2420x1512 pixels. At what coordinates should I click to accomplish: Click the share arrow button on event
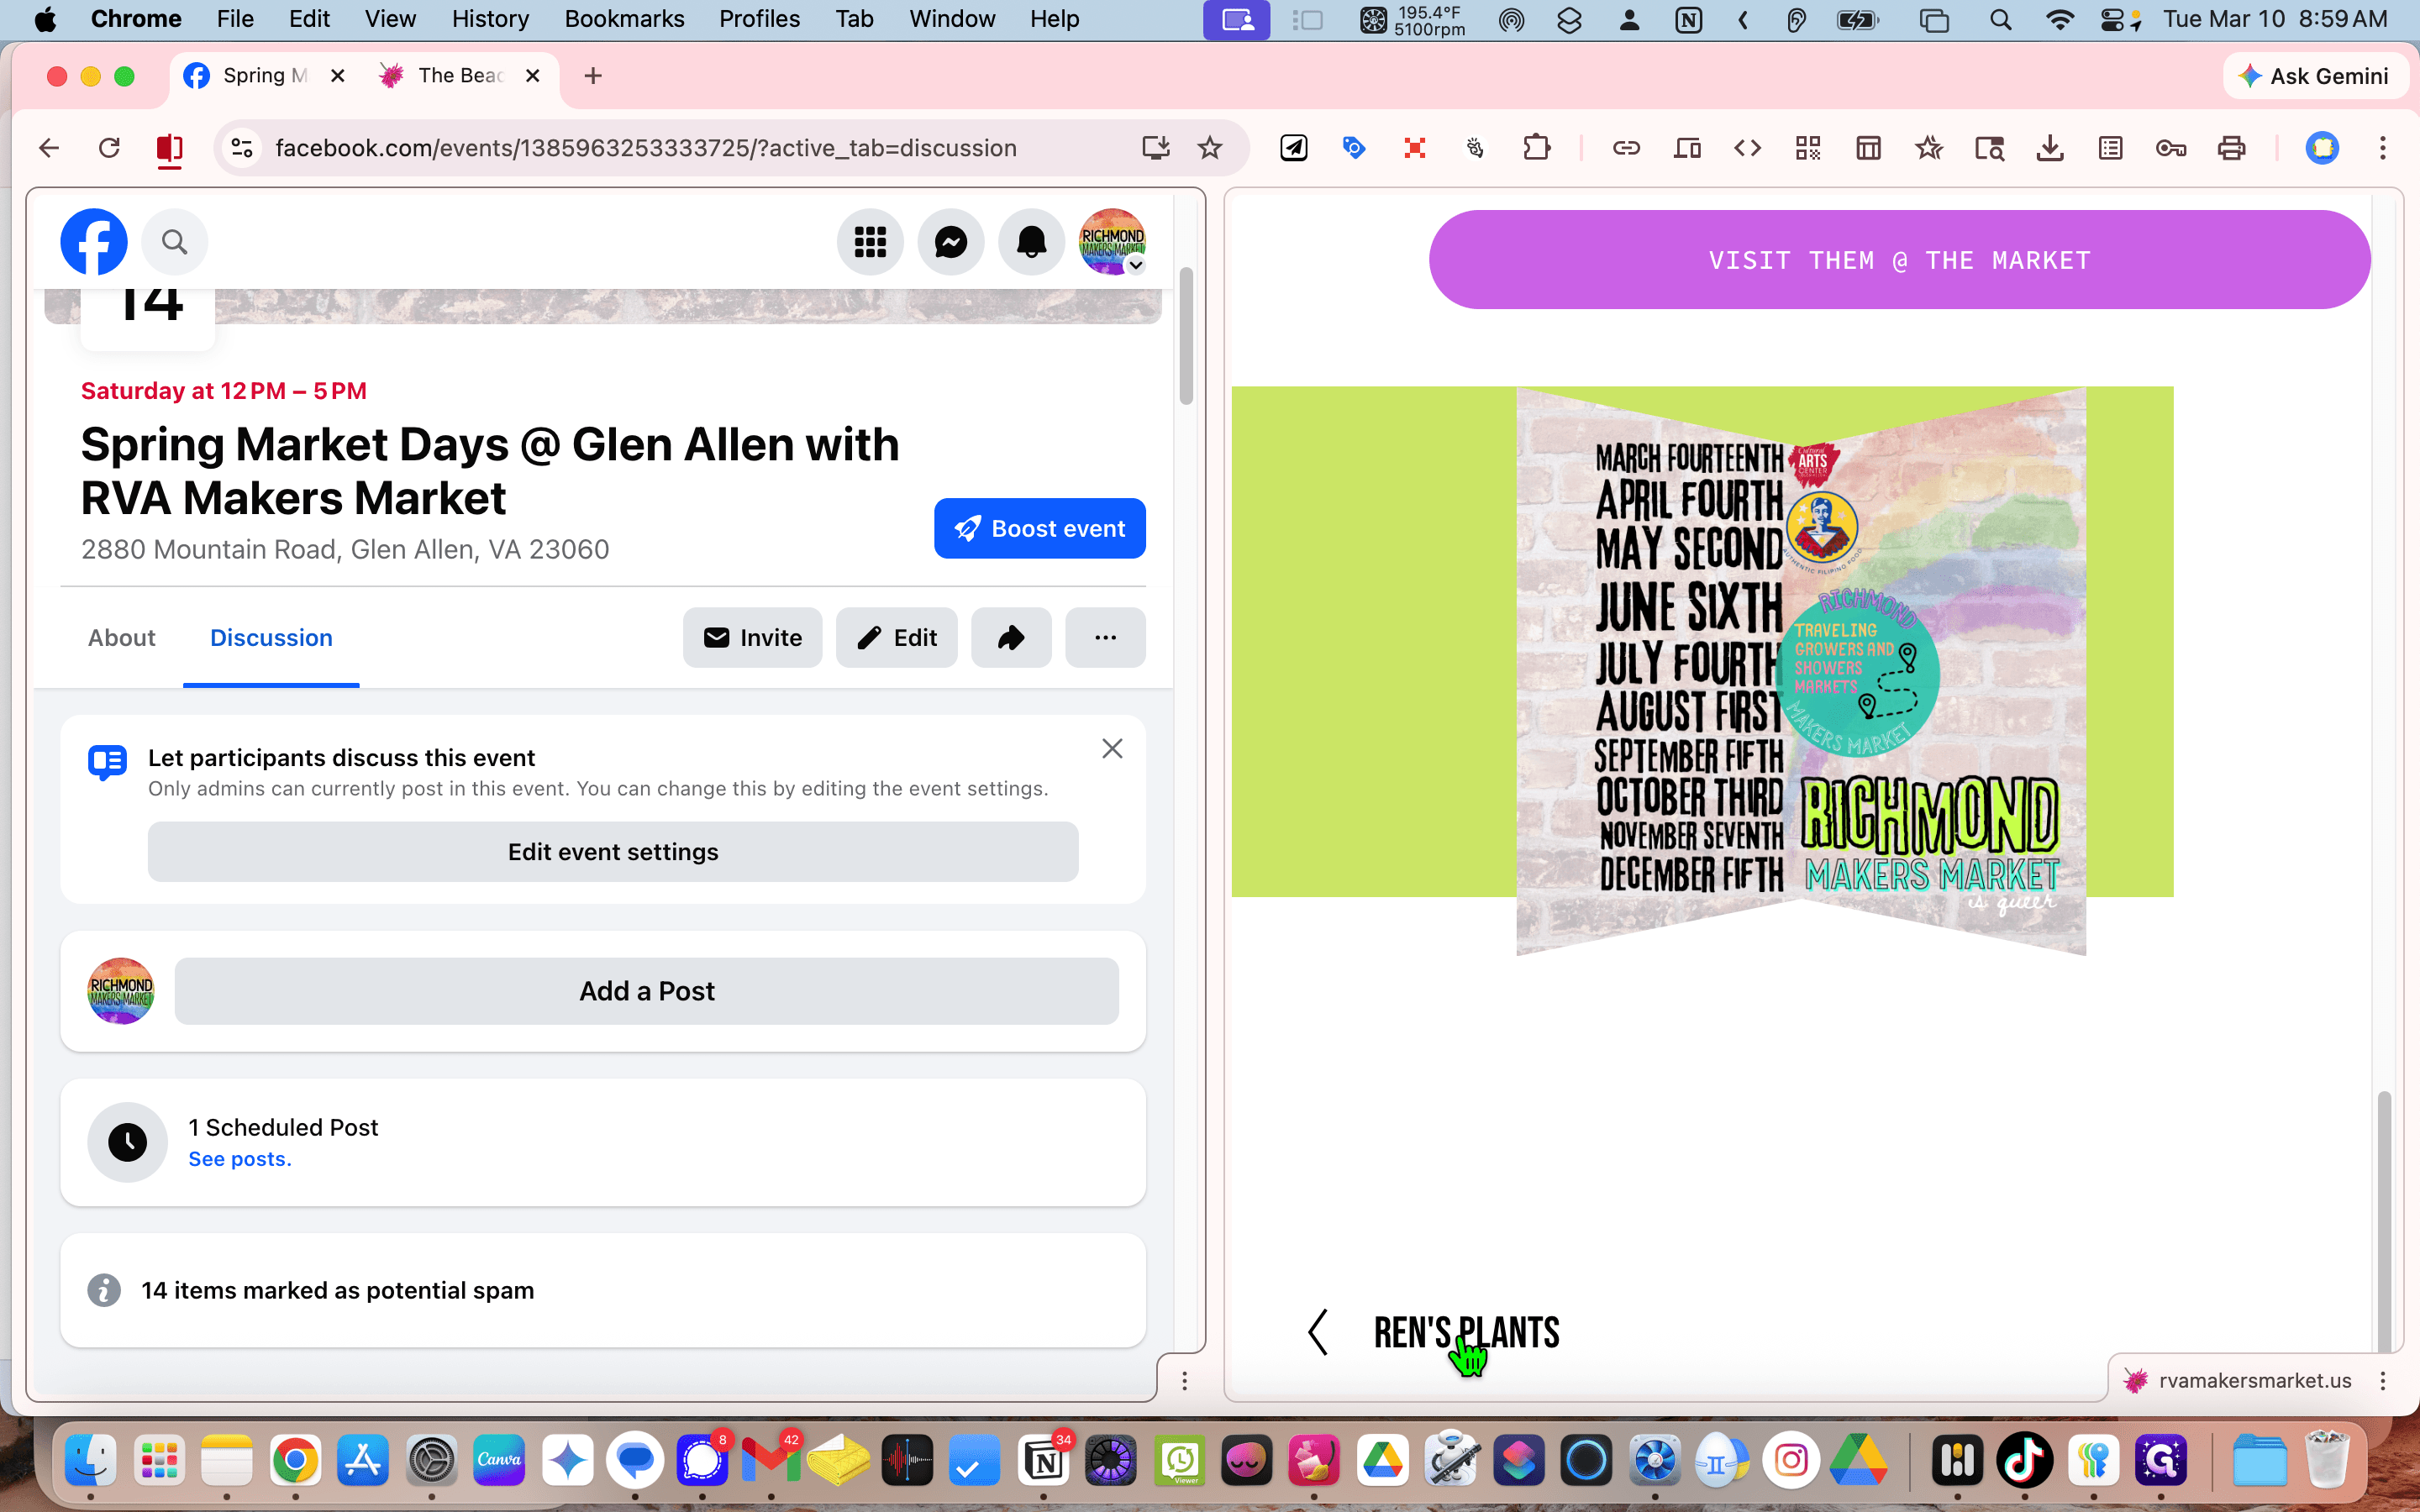(1011, 637)
